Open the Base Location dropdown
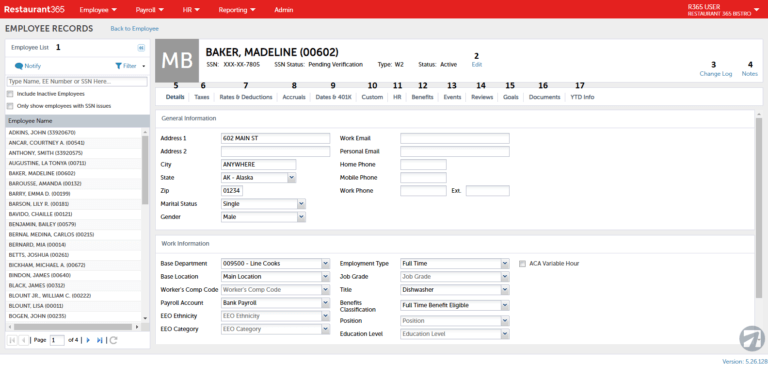 [x=325, y=277]
